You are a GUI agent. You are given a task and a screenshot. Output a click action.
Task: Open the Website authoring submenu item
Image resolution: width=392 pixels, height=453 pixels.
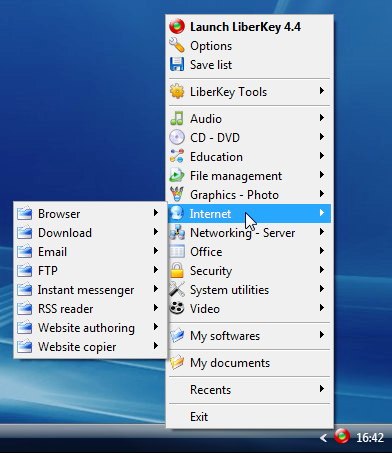point(90,328)
